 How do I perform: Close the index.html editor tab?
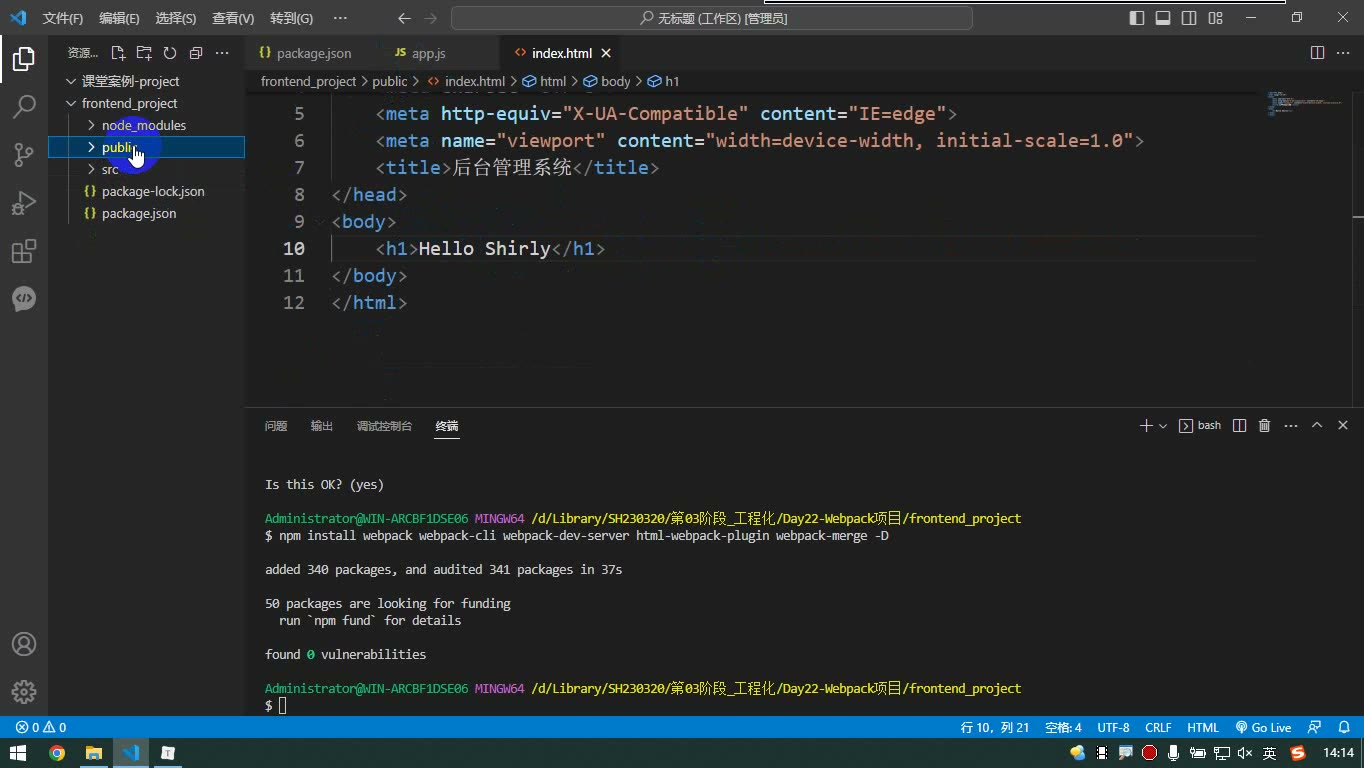point(606,53)
